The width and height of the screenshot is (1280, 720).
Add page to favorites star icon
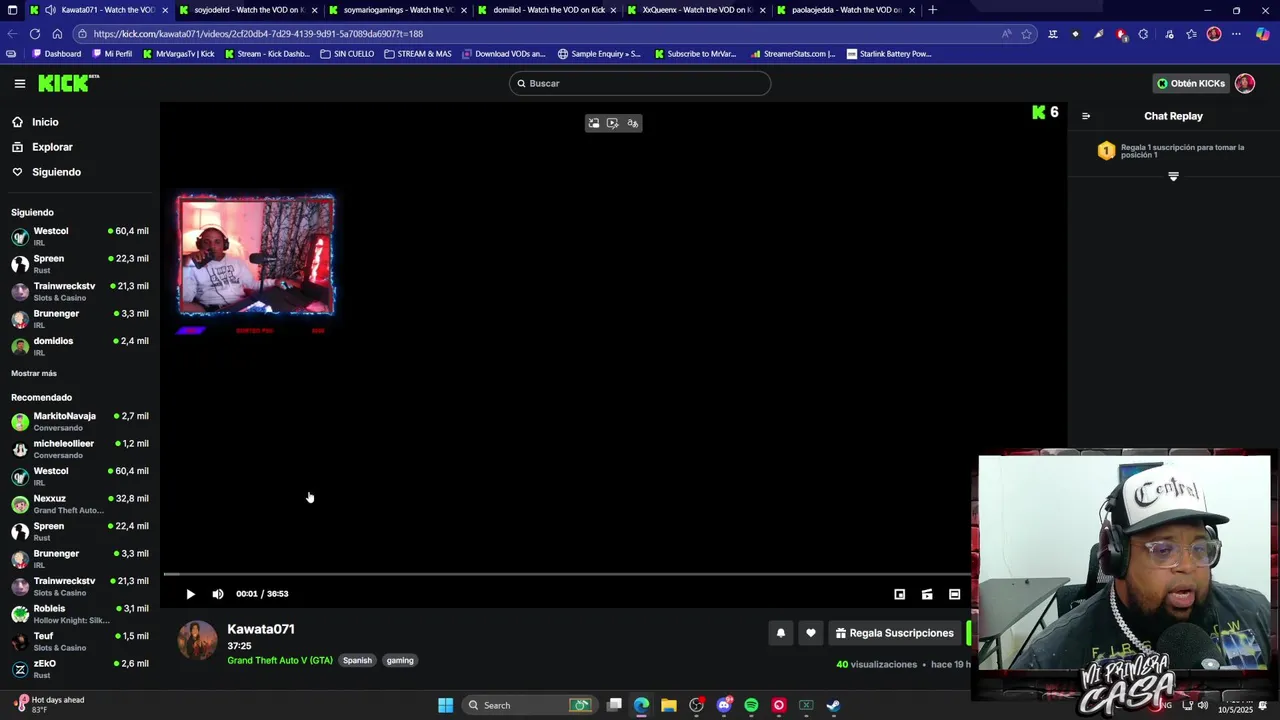[1026, 34]
